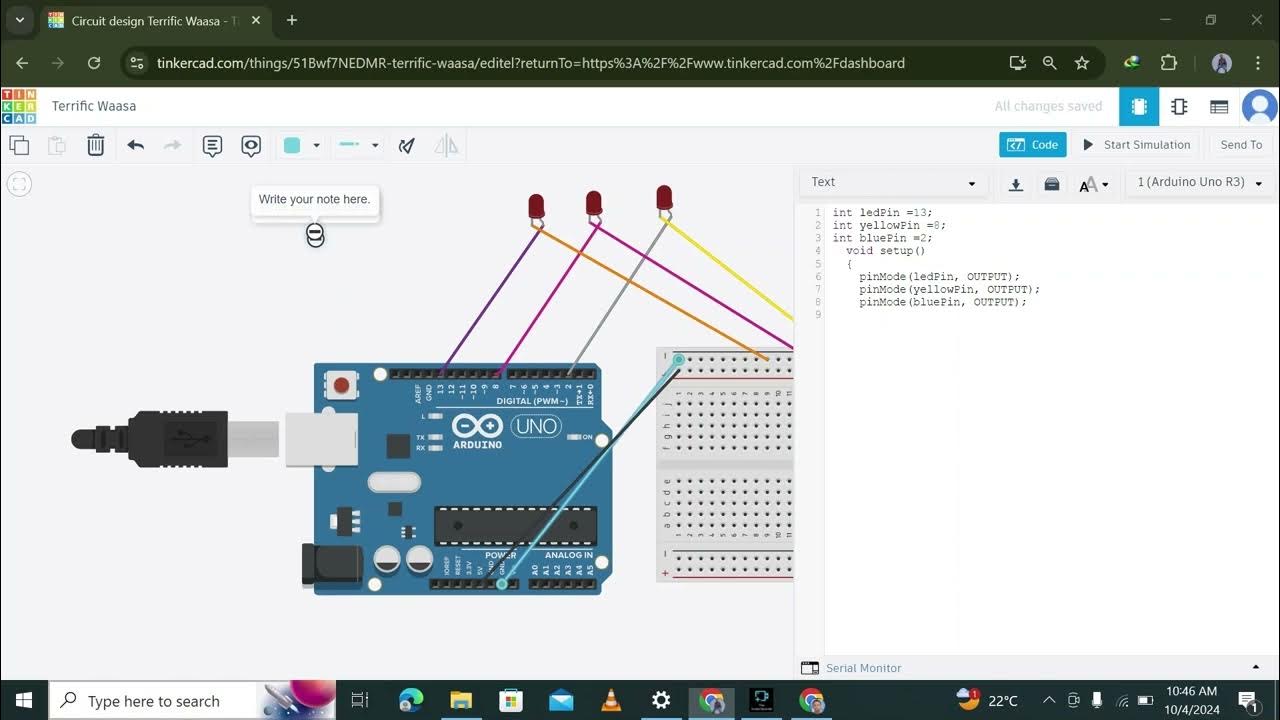This screenshot has height=720, width=1280.
Task: Click Start Simulation
Action: point(1137,145)
